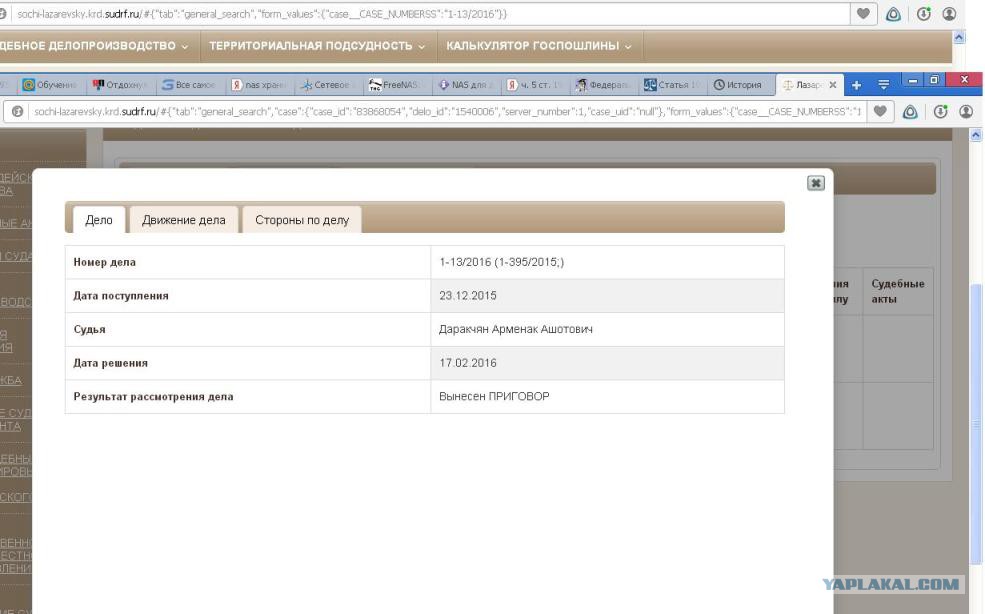The width and height of the screenshot is (985, 614).
Task: Click the Судья row label
Action: pyautogui.click(x=89, y=329)
